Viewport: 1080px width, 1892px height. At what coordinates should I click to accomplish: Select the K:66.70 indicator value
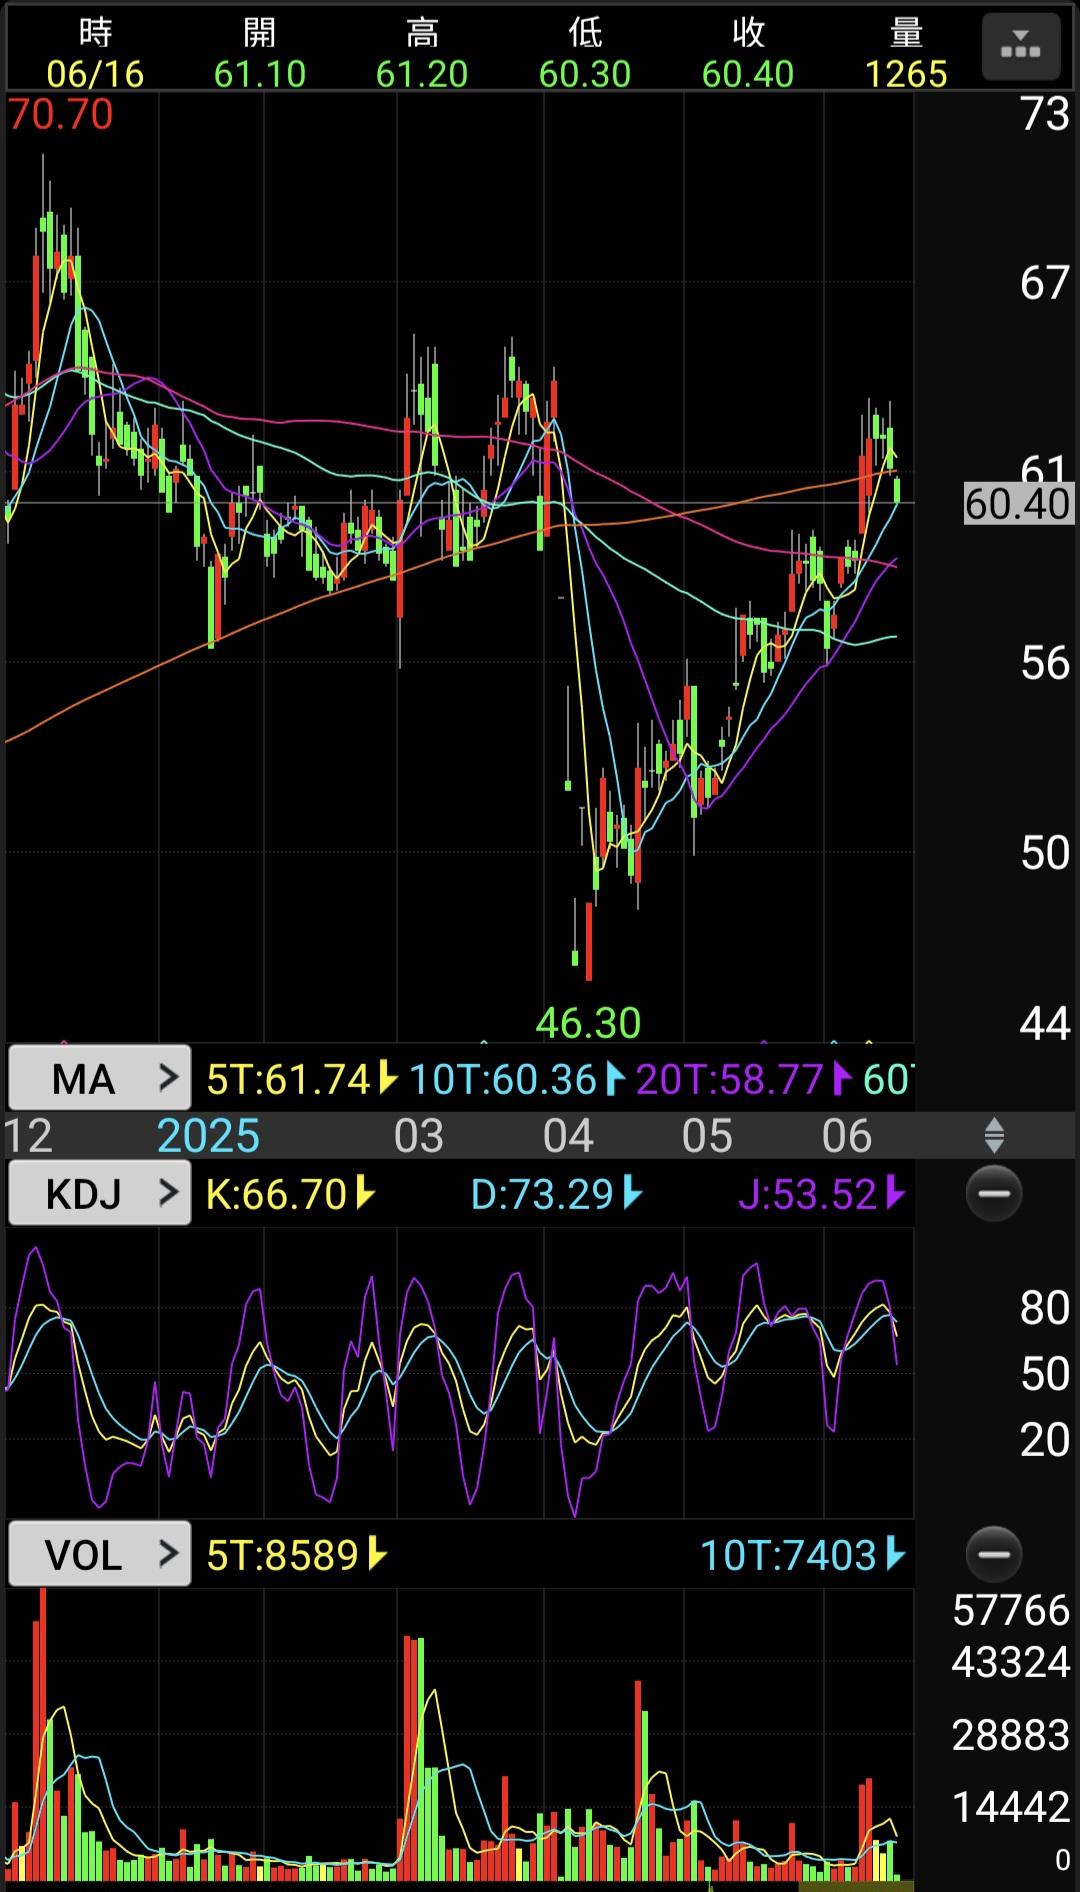point(288,1194)
